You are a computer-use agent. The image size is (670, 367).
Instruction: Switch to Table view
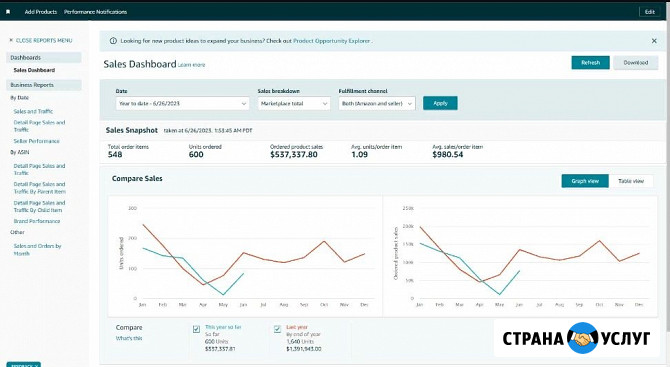[x=631, y=181]
